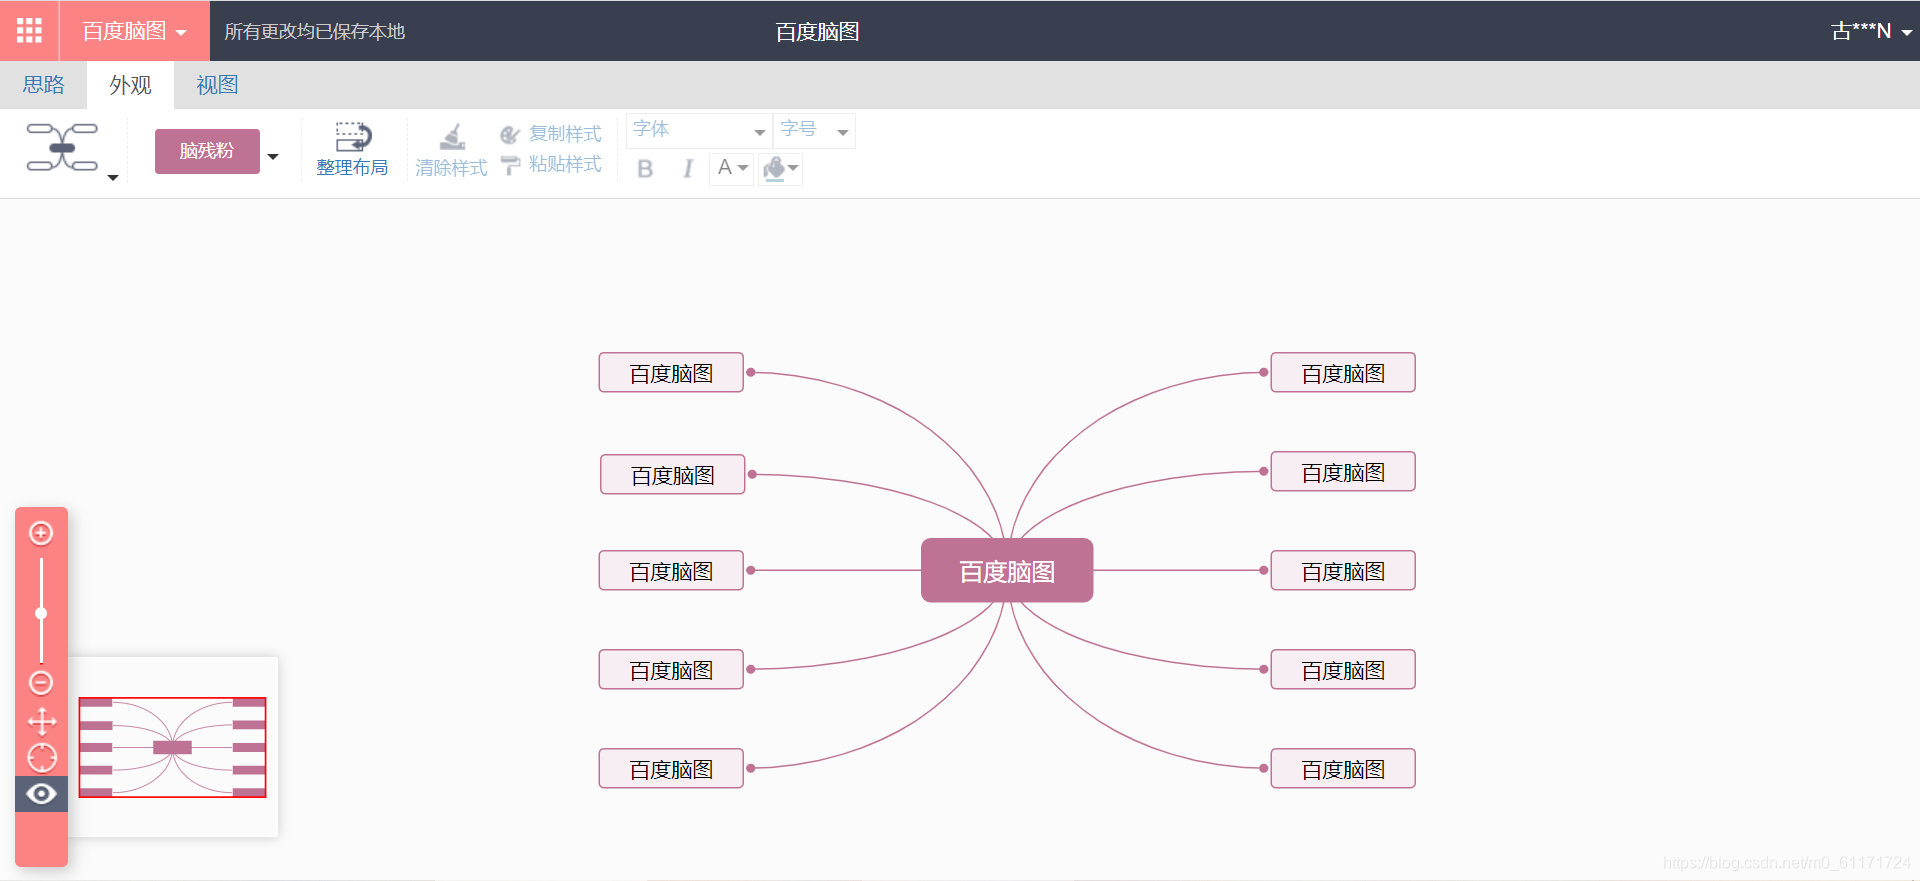Switch to the 思路 tab
1920x881 pixels.
click(x=43, y=85)
